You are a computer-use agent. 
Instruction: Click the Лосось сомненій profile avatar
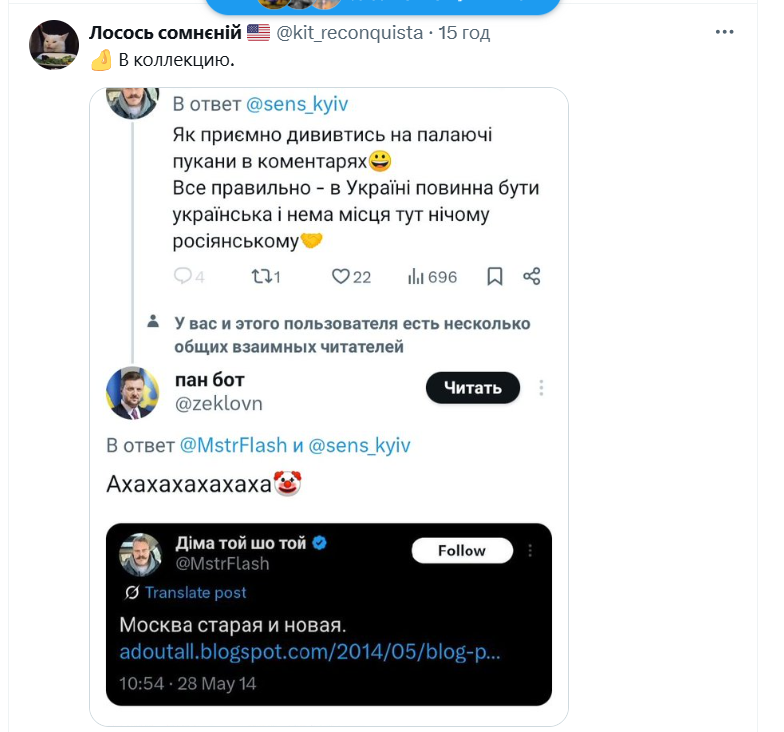54,45
